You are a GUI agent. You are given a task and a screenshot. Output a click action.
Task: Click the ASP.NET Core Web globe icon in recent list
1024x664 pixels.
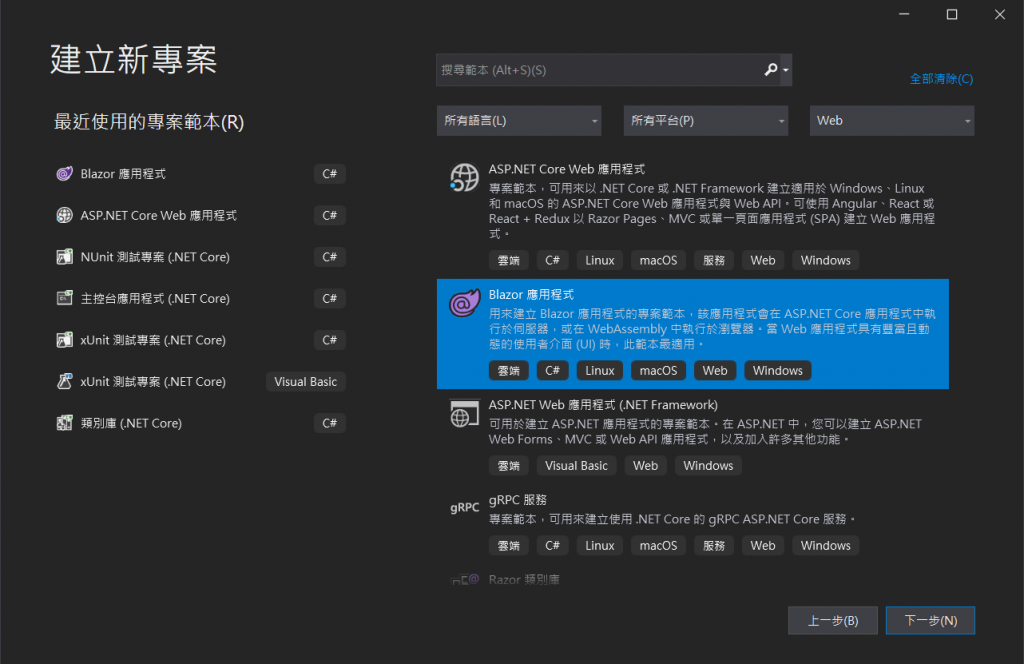click(64, 215)
